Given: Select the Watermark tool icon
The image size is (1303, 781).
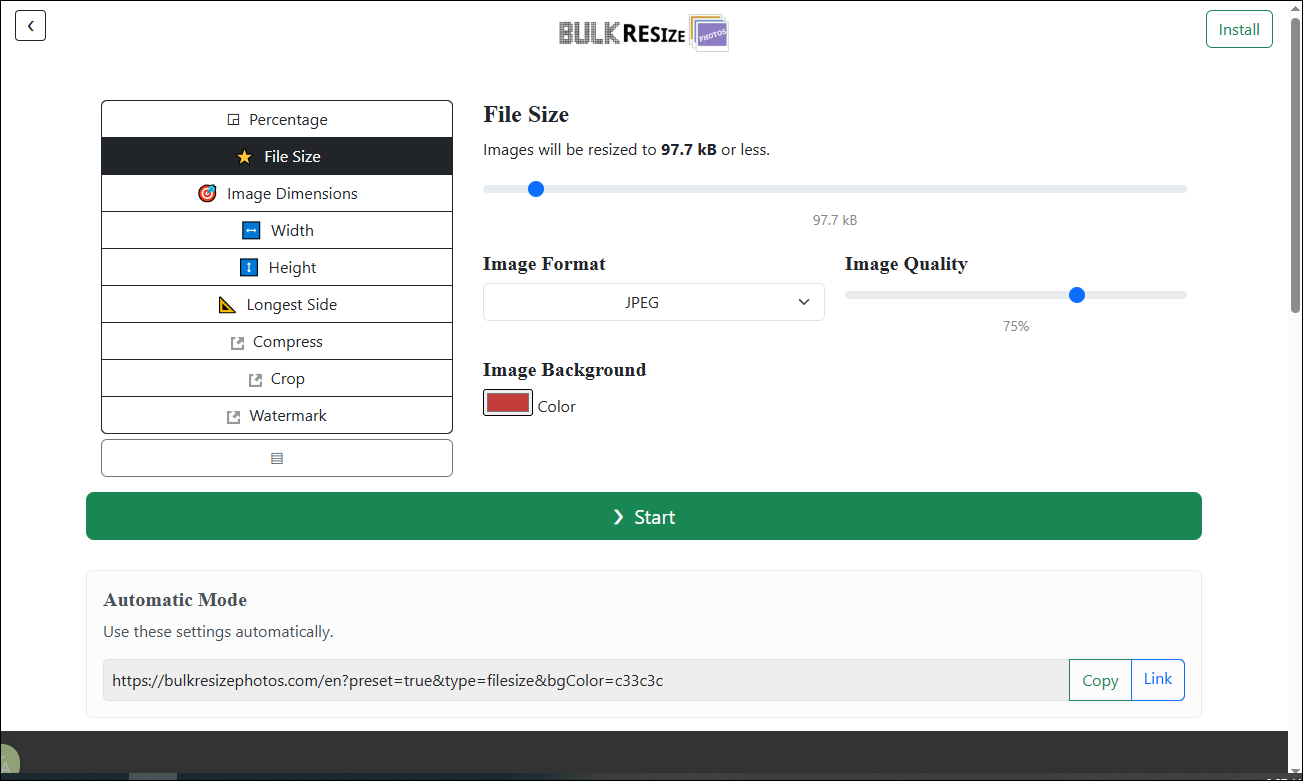Looking at the screenshot, I should click(234, 415).
